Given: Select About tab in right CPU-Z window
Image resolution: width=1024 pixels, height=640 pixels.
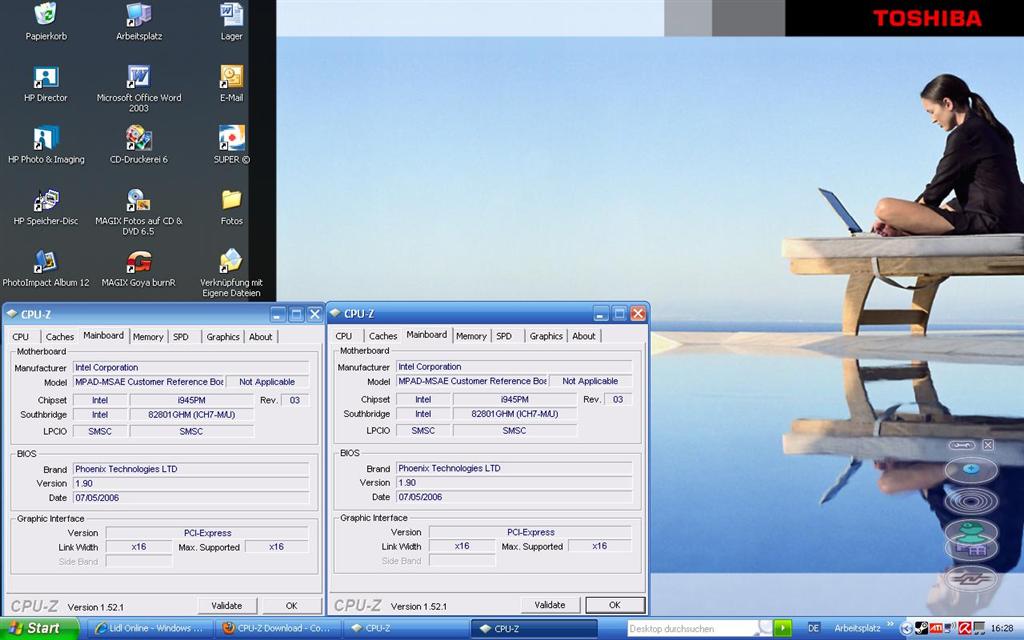Looking at the screenshot, I should pyautogui.click(x=584, y=336).
